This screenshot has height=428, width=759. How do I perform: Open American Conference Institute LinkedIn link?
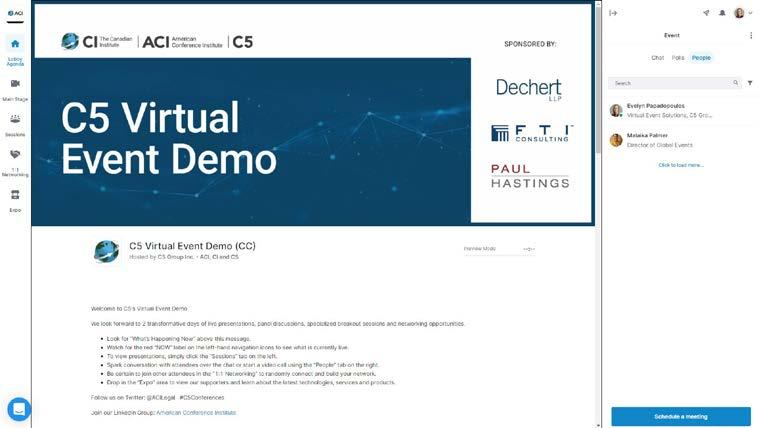pos(196,413)
